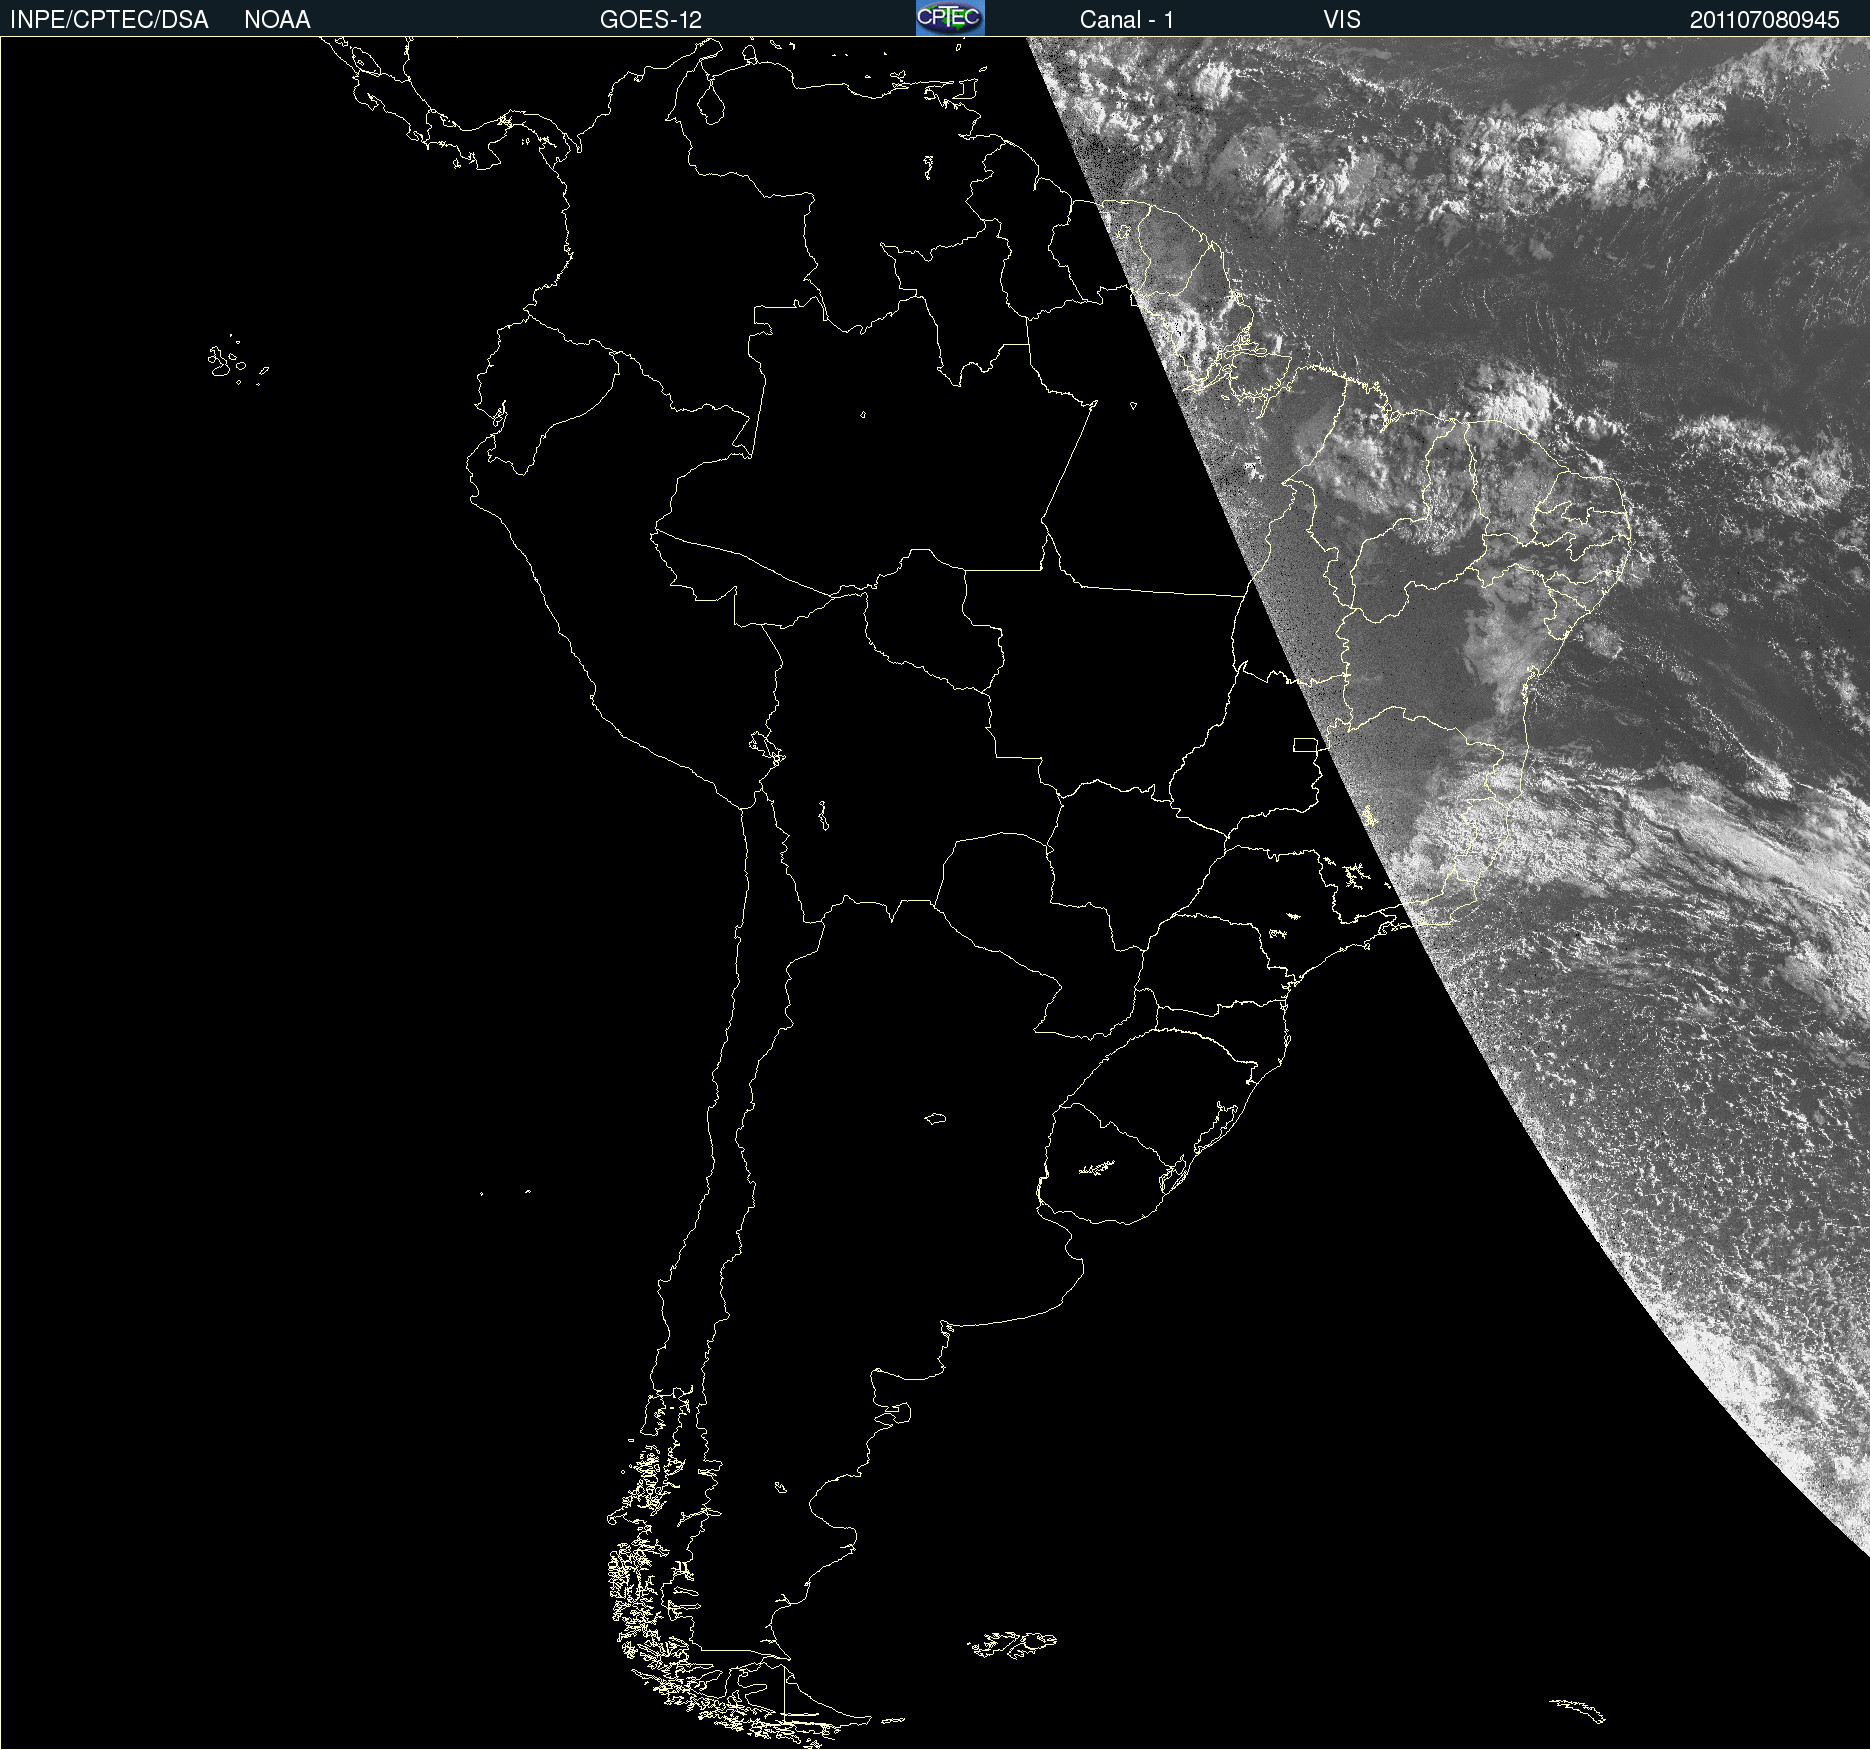Click the 201107080945 timestamp
This screenshot has width=1870, height=1750.
pos(1764,20)
